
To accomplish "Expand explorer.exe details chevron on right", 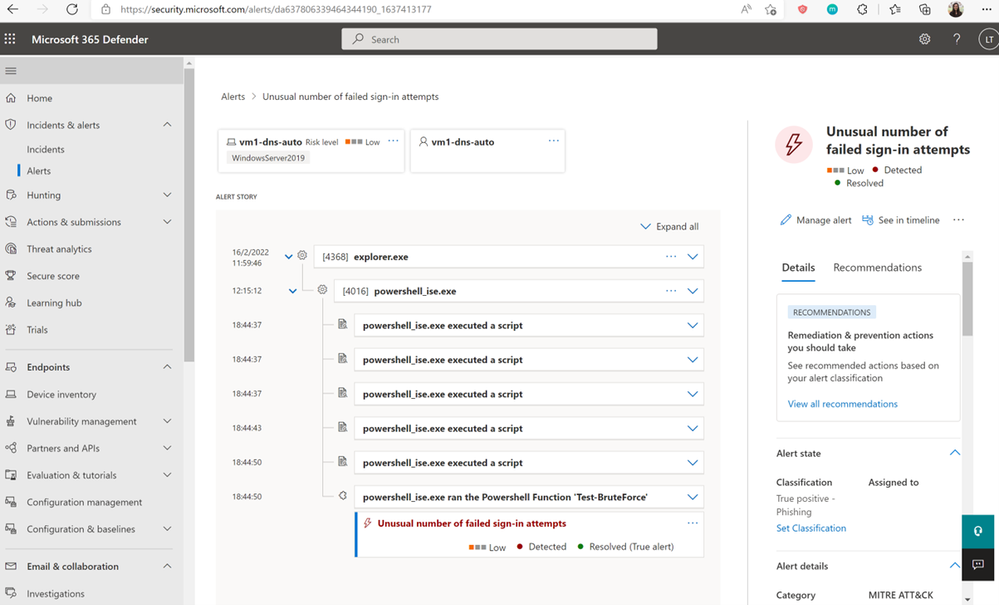I will [x=693, y=257].
